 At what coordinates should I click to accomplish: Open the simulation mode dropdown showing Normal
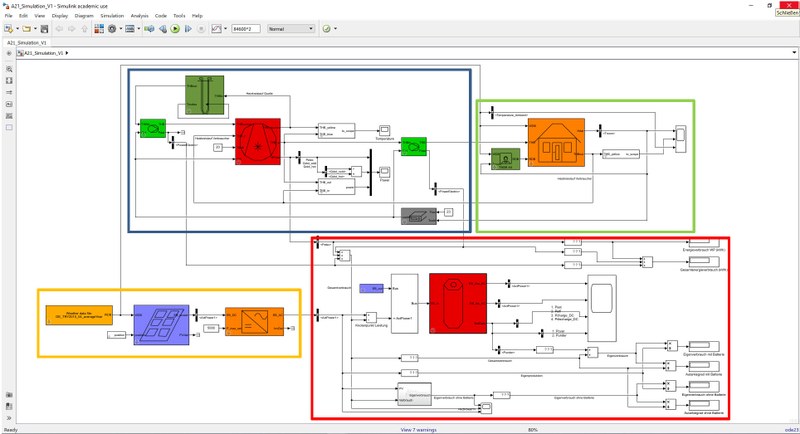(291, 29)
